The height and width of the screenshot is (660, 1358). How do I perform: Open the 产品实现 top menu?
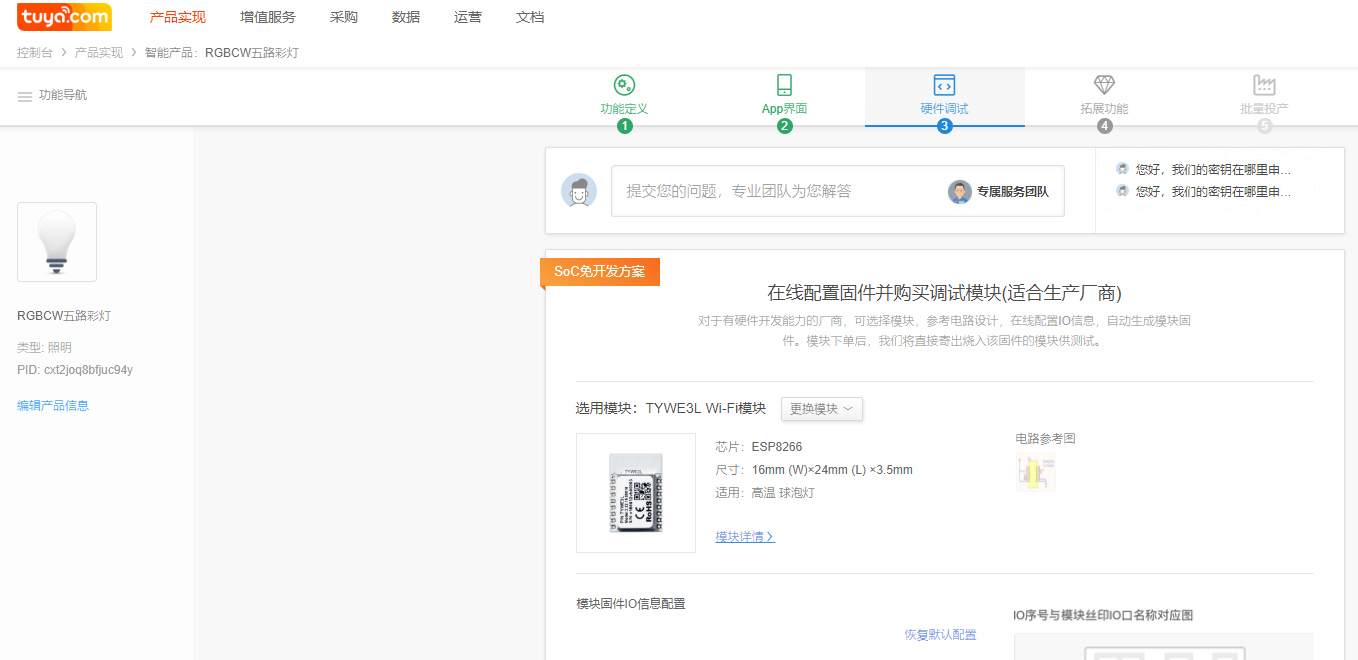pos(177,17)
